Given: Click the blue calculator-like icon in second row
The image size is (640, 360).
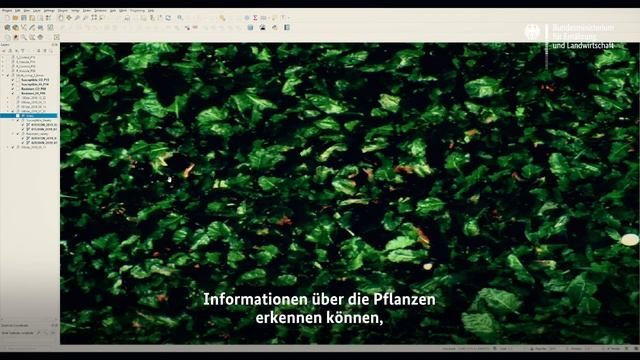Looking at the screenshot, I should point(250,27).
